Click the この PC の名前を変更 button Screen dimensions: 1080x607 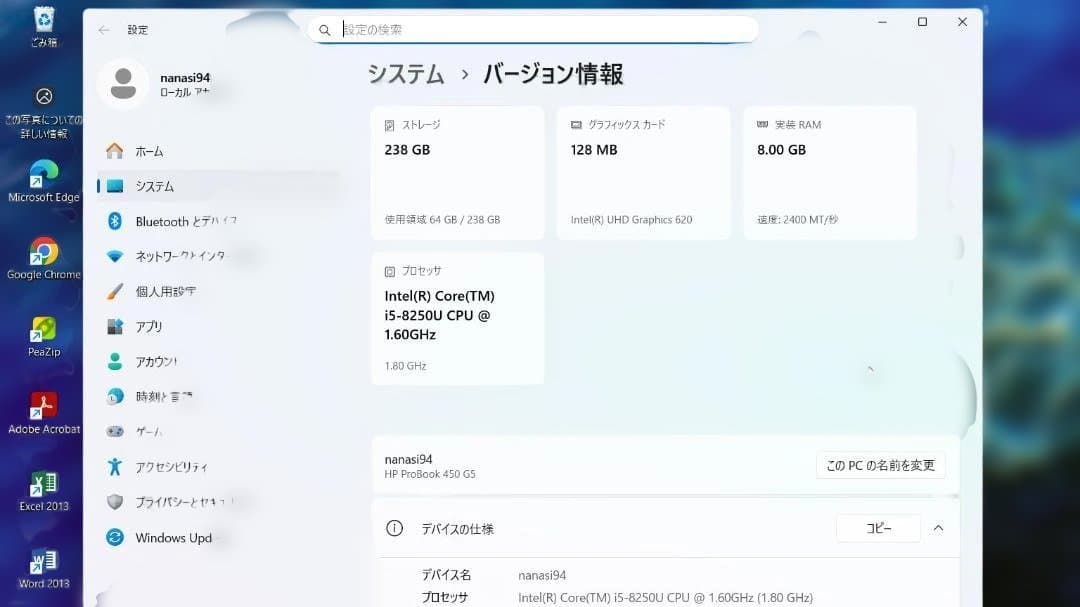pyautogui.click(x=880, y=465)
